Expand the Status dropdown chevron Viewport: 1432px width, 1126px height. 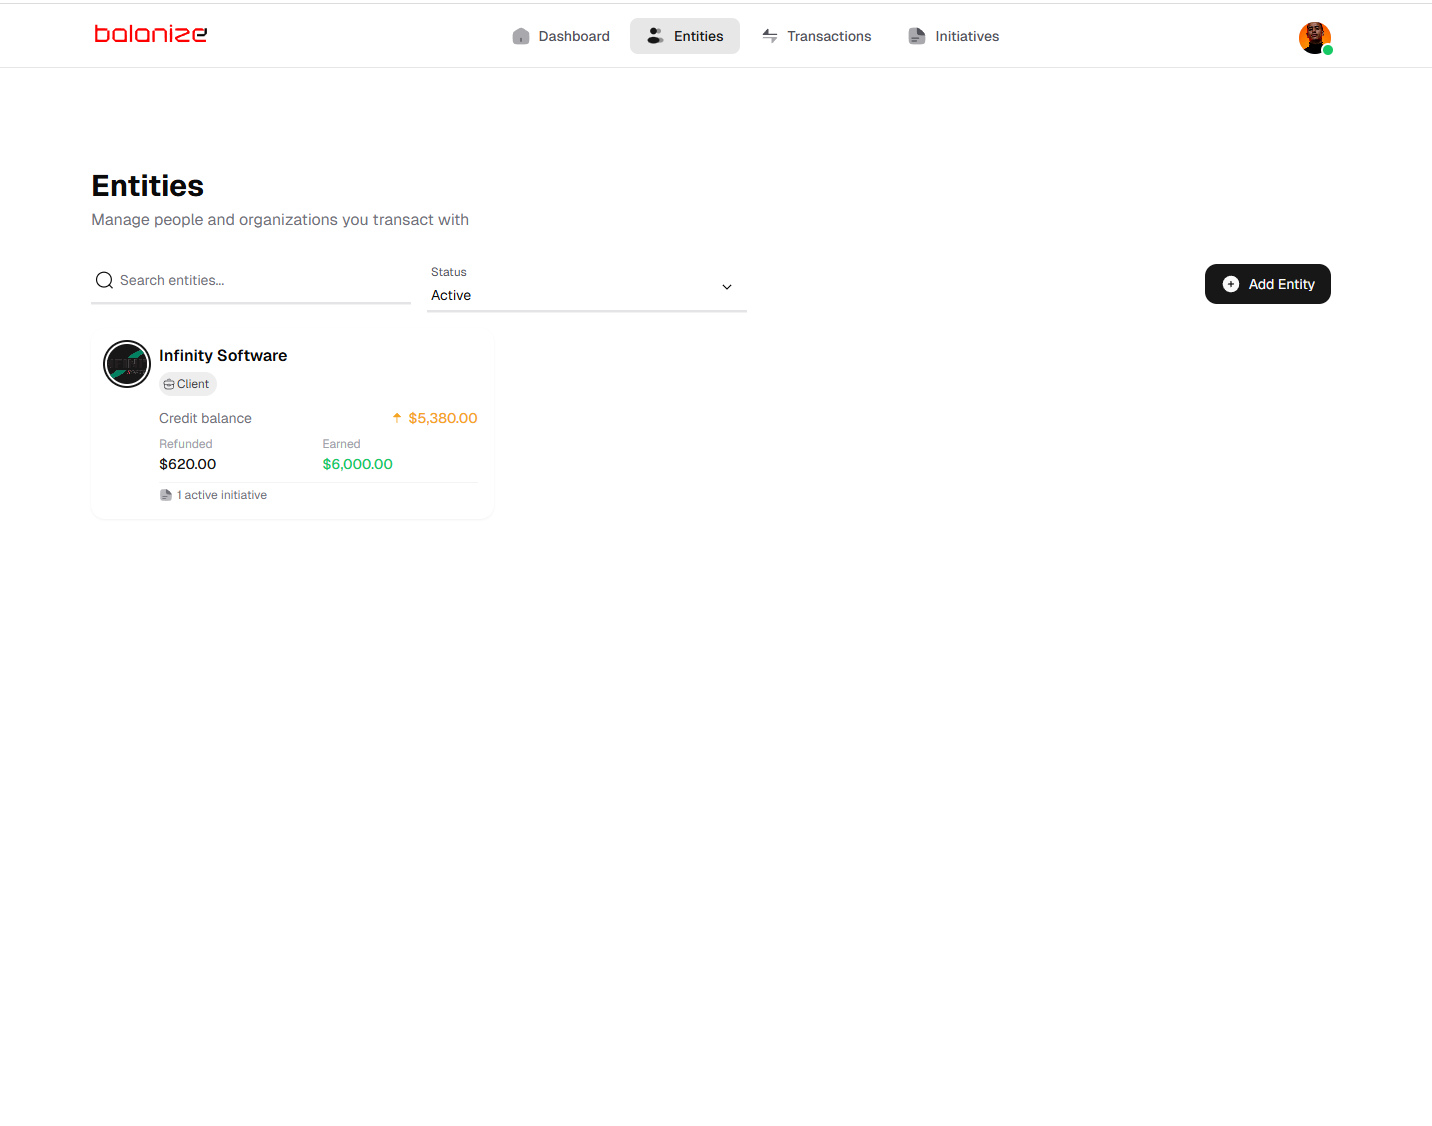[x=727, y=287]
